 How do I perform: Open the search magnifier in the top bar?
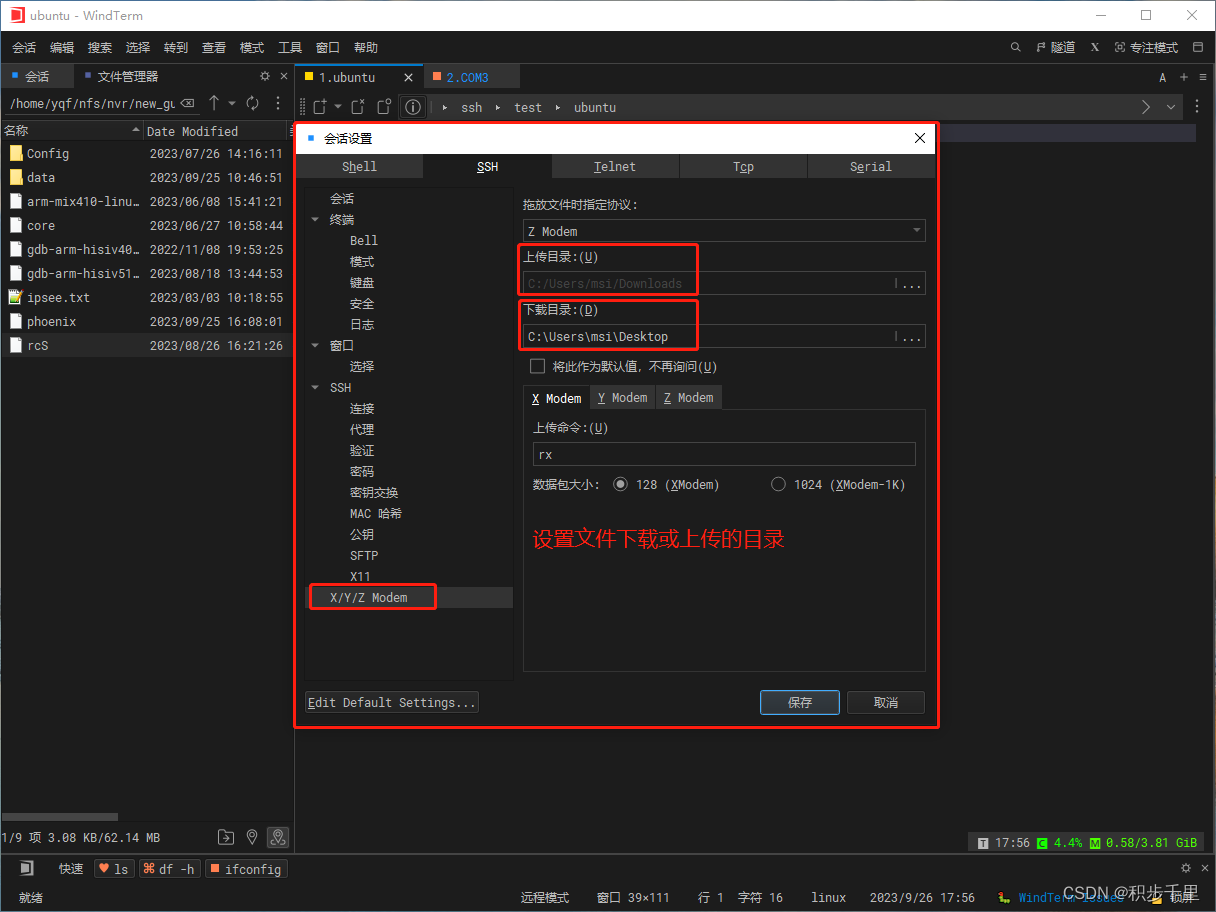click(1016, 48)
